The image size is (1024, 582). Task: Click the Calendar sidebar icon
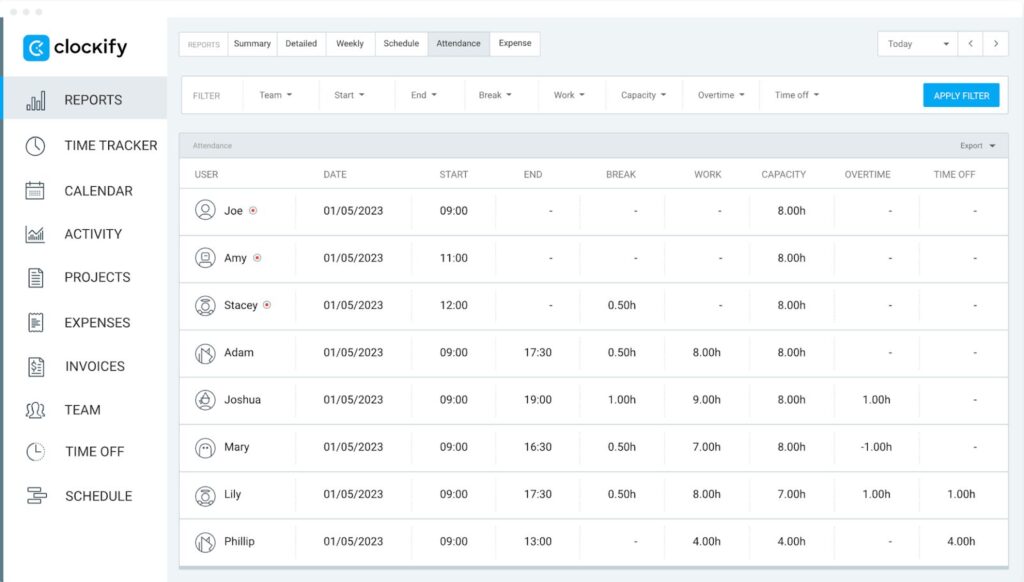click(x=36, y=191)
